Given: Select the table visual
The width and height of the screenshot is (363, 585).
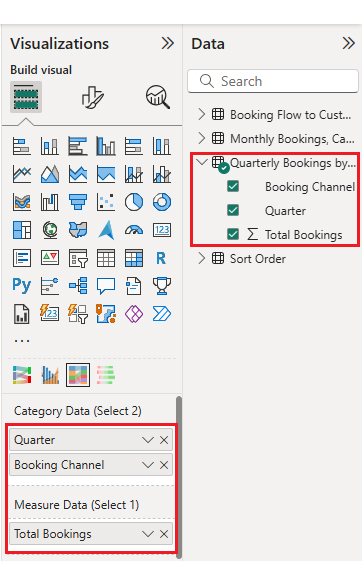Looking at the screenshot, I should point(106,258).
